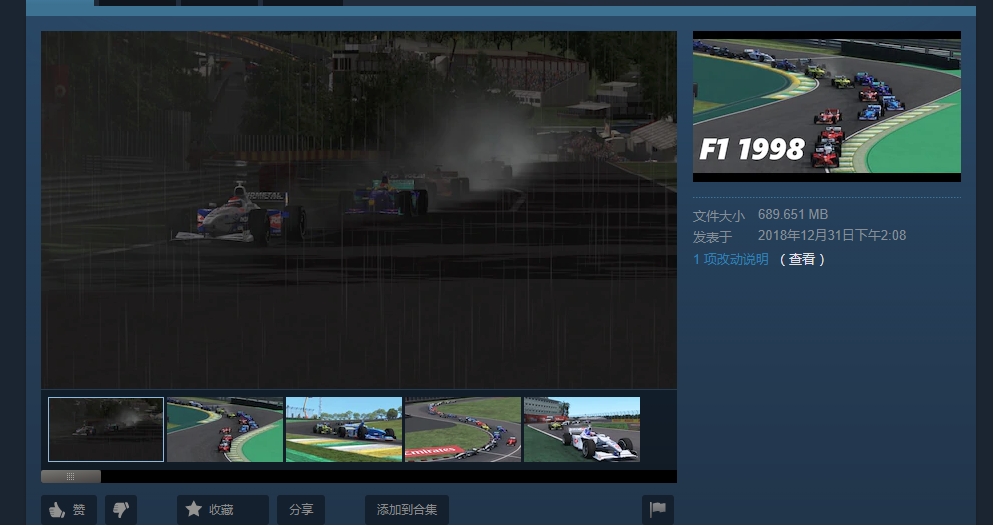Select the blue car on curb thumbnail

pyautogui.click(x=344, y=429)
